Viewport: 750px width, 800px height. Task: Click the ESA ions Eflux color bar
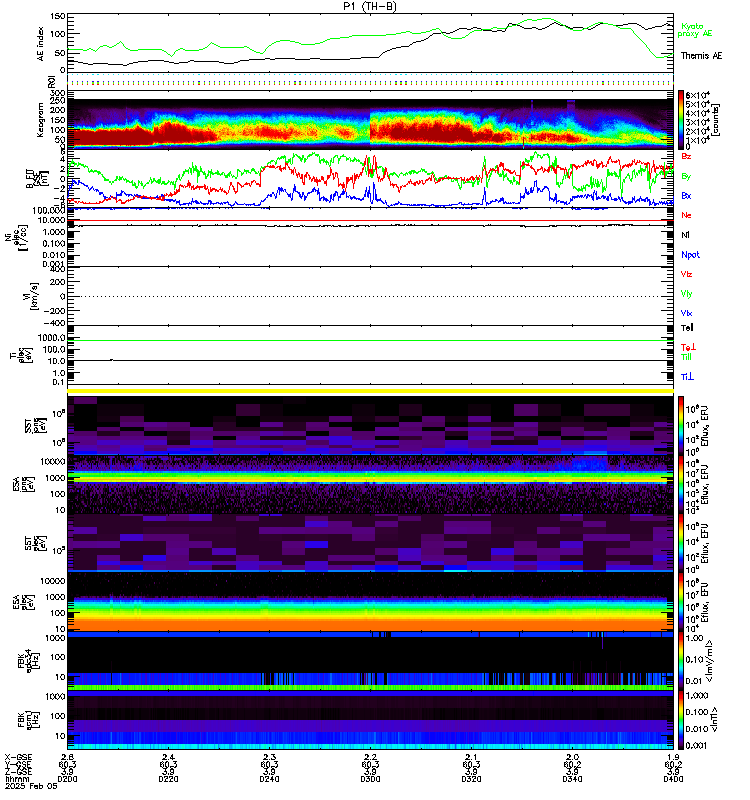point(681,485)
